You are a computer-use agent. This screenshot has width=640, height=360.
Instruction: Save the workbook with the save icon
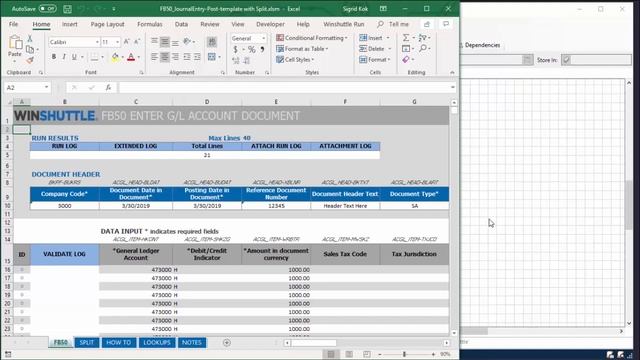click(67, 9)
